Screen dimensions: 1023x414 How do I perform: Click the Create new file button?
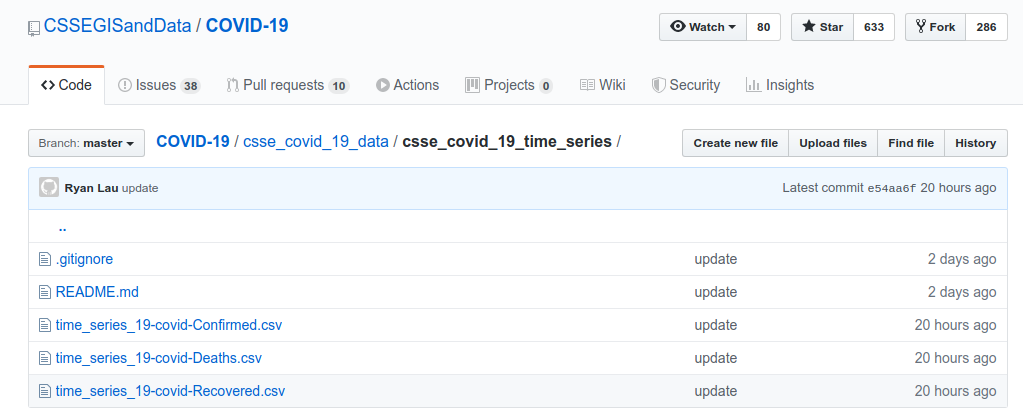coord(735,143)
